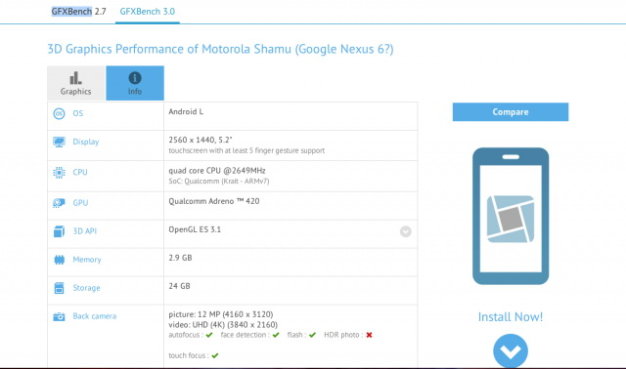
Task: Click 'video: UHD (4K) (3840 x 2160)' text
Action: tap(223, 325)
